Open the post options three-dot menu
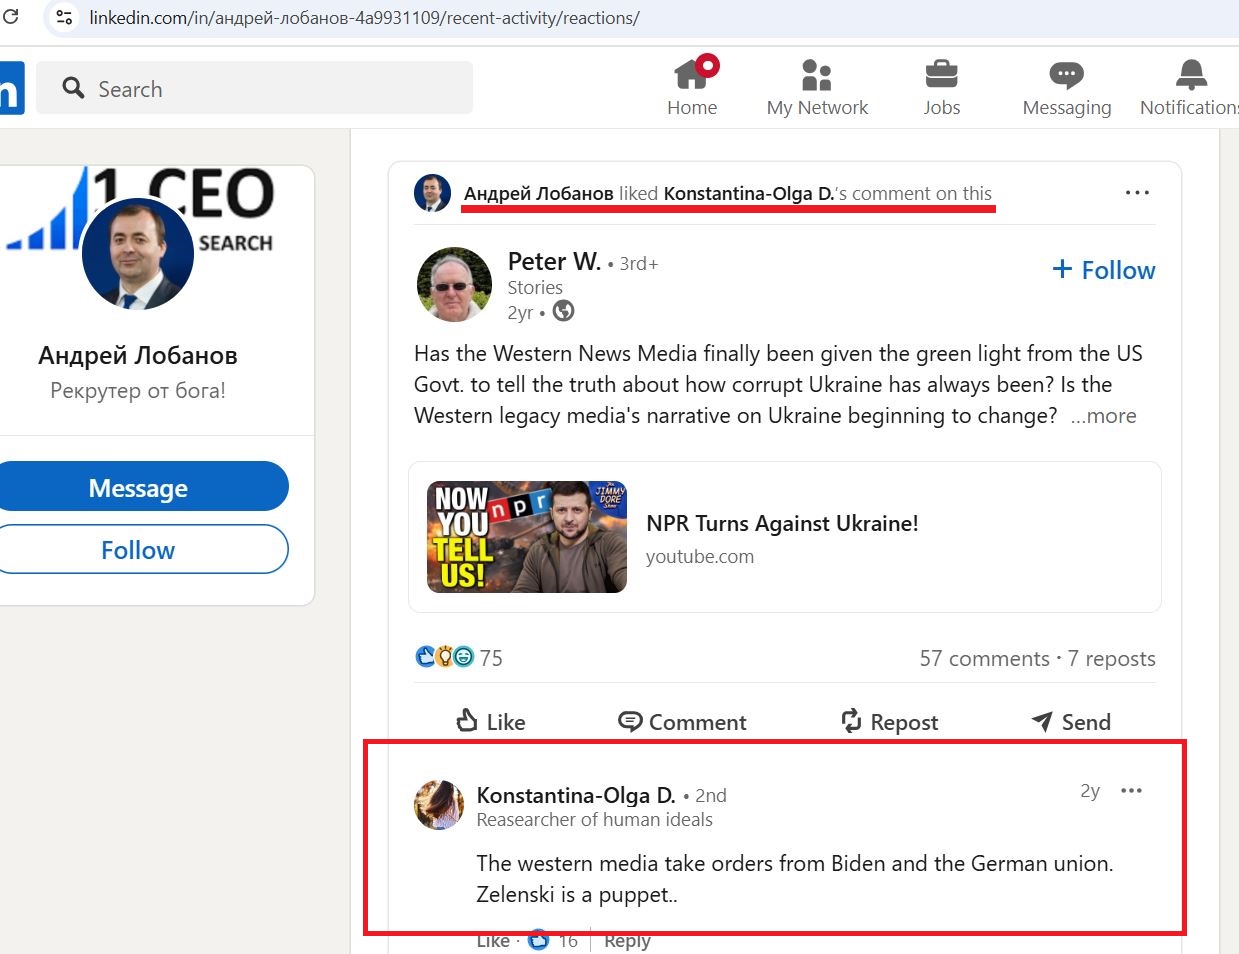Image resolution: width=1239 pixels, height=954 pixels. coord(1137,192)
